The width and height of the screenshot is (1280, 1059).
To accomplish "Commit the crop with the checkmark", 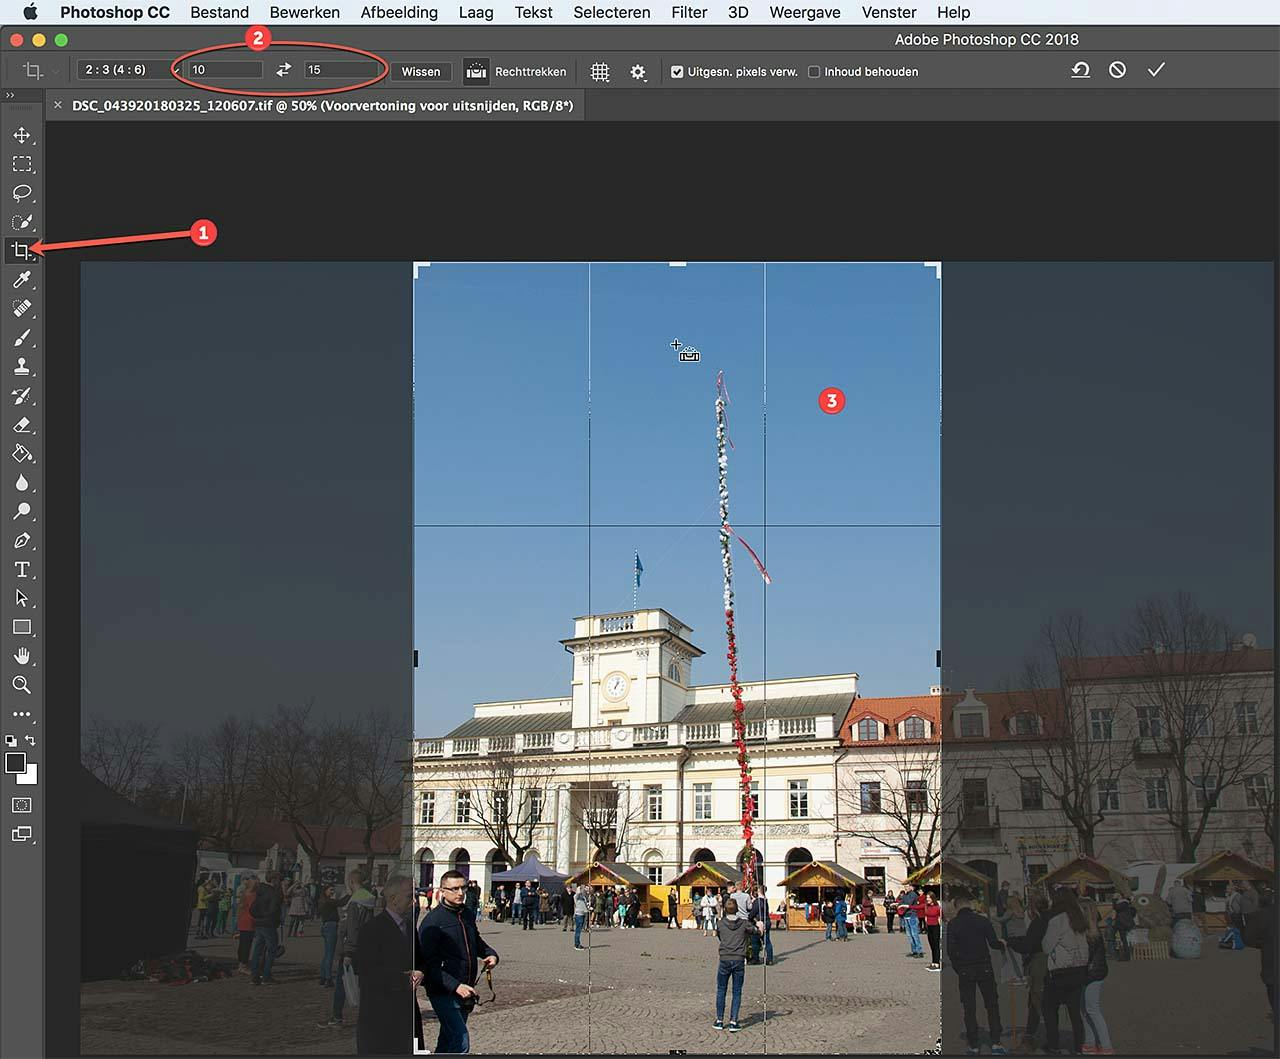I will [x=1157, y=70].
